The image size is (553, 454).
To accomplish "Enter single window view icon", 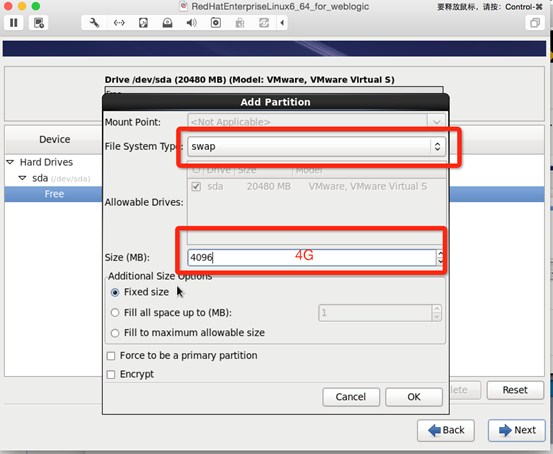I will click(x=535, y=23).
